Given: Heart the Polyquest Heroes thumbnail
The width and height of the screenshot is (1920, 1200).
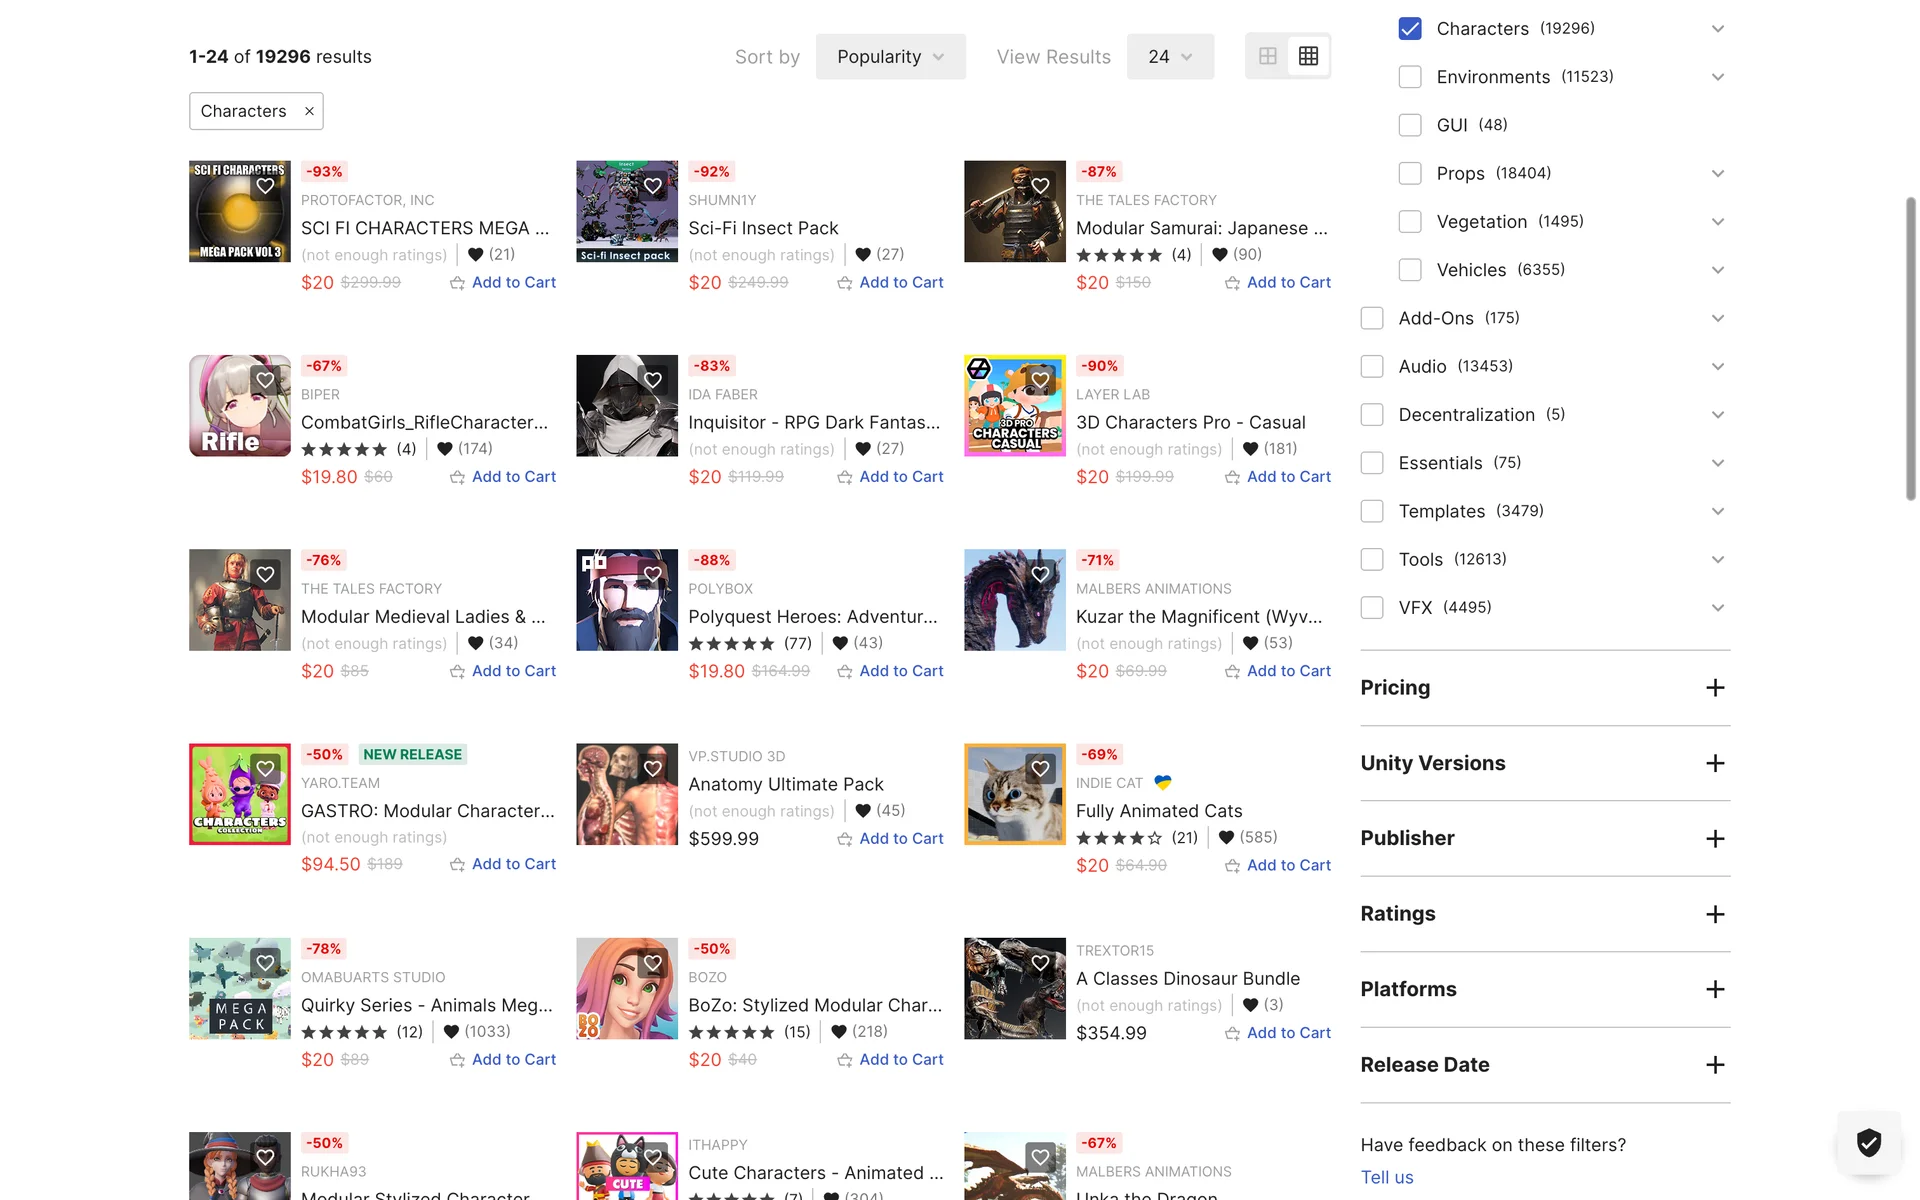Looking at the screenshot, I should pyautogui.click(x=653, y=574).
